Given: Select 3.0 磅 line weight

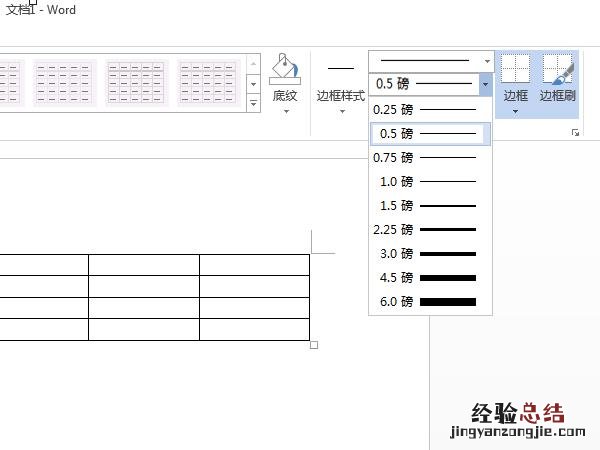Looking at the screenshot, I should (430, 254).
